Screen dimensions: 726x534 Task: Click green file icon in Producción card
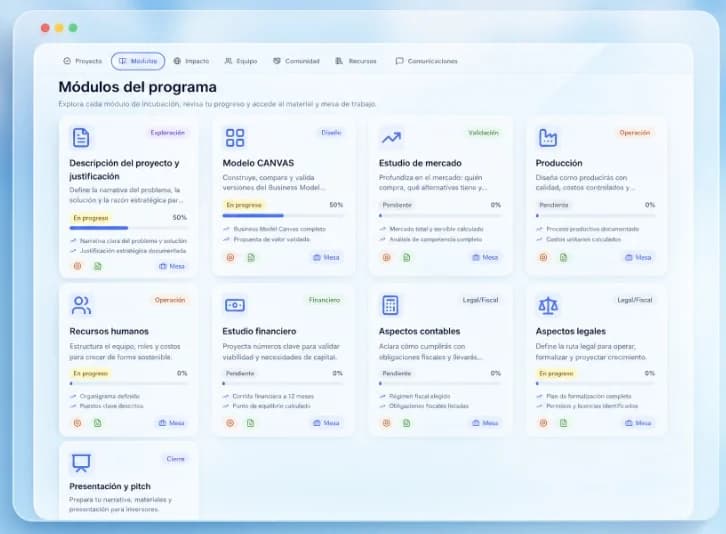click(x=563, y=258)
